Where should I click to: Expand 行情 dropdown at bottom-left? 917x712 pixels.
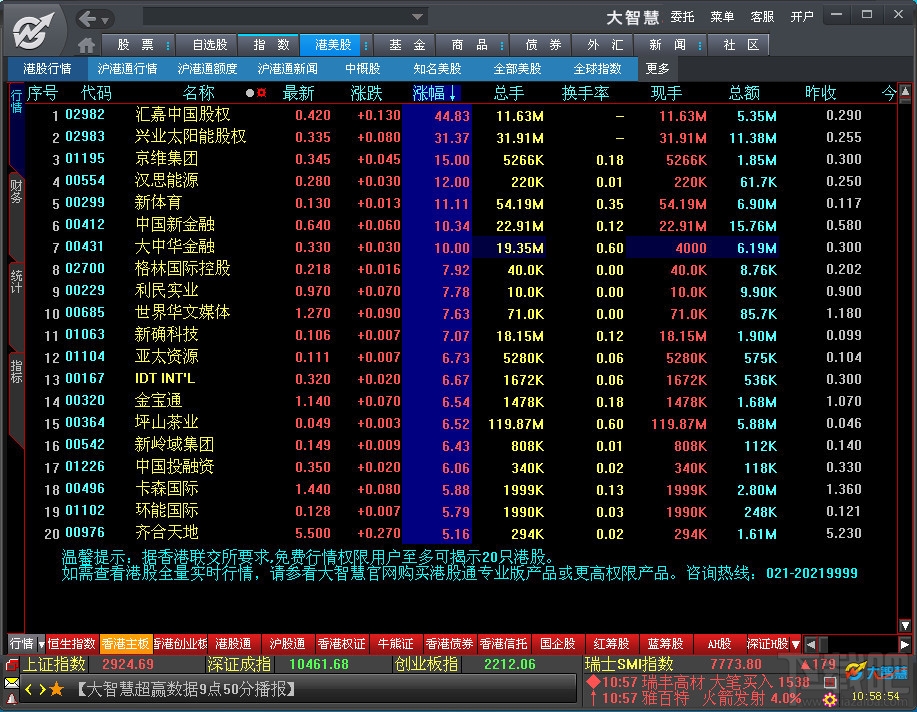(41, 645)
